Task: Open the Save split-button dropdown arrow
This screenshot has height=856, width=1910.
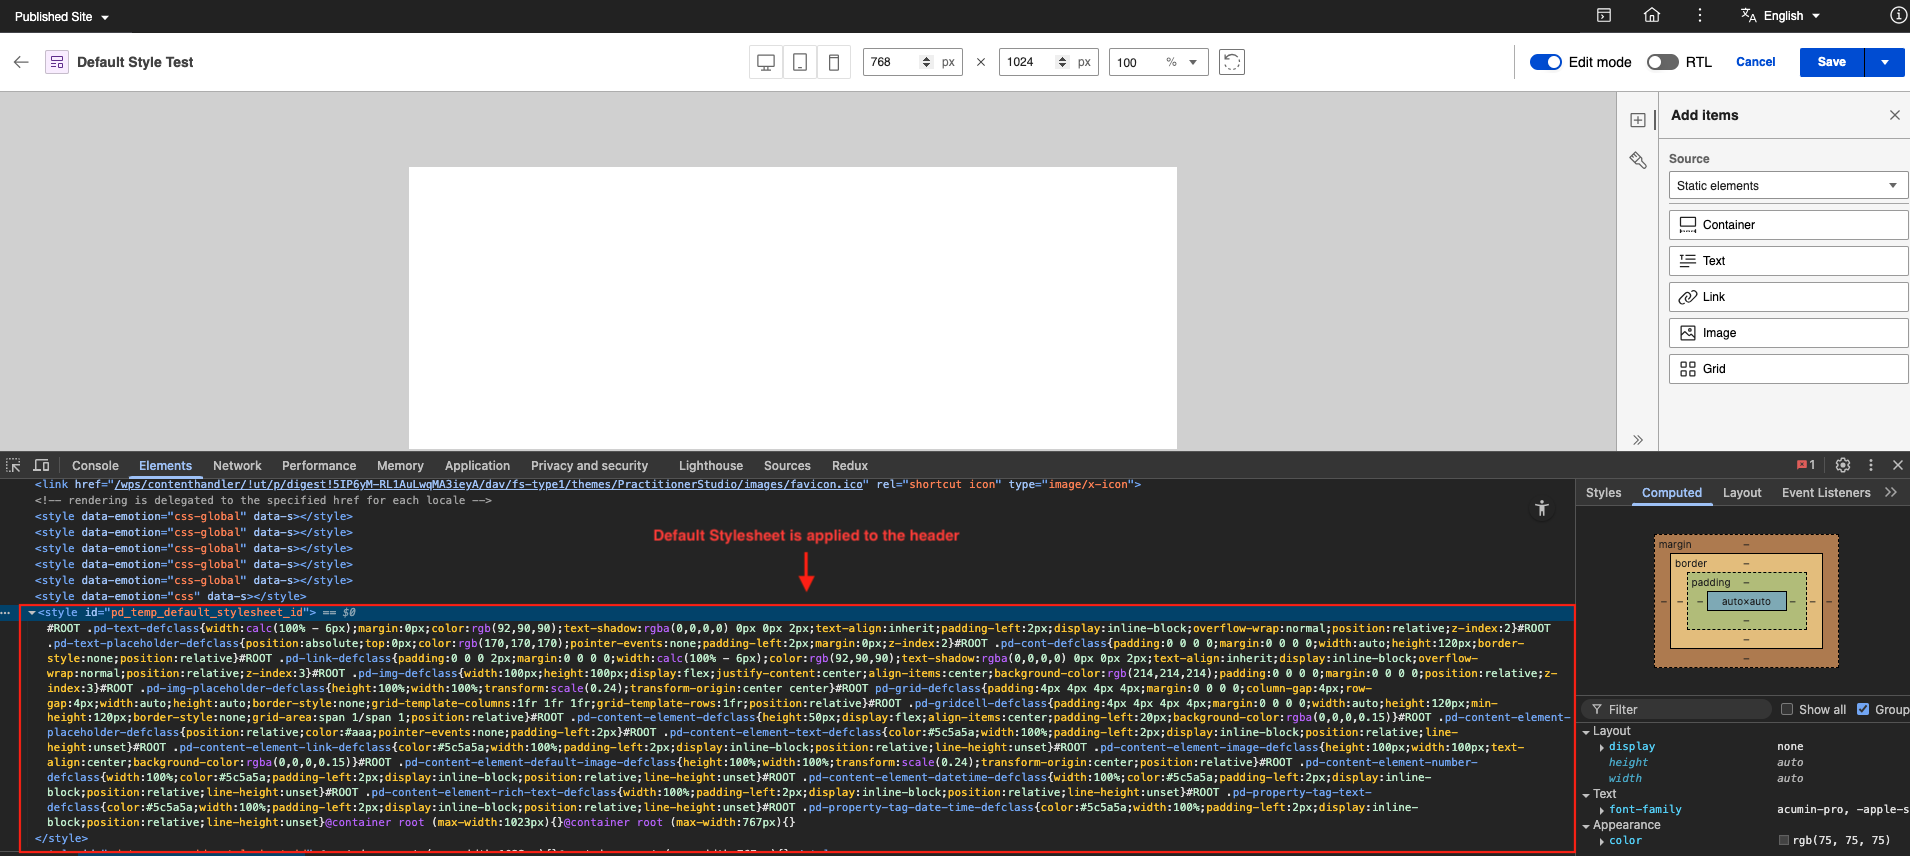Action: (1885, 62)
